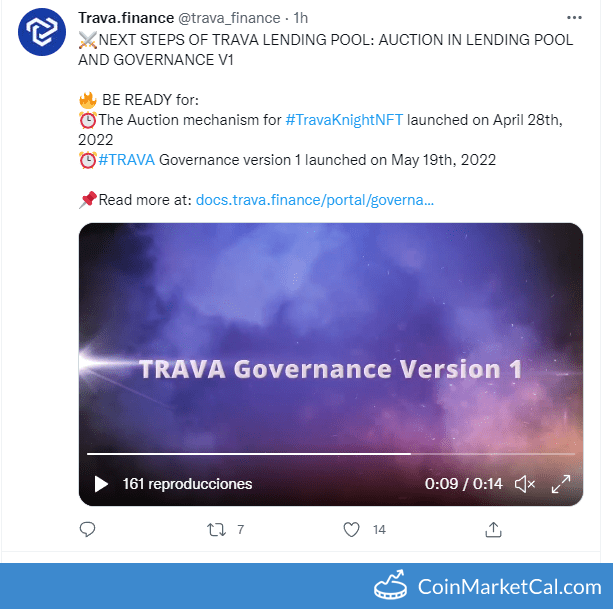Click the reply speech bubble icon
Screen dimensions: 613x609
[87, 529]
